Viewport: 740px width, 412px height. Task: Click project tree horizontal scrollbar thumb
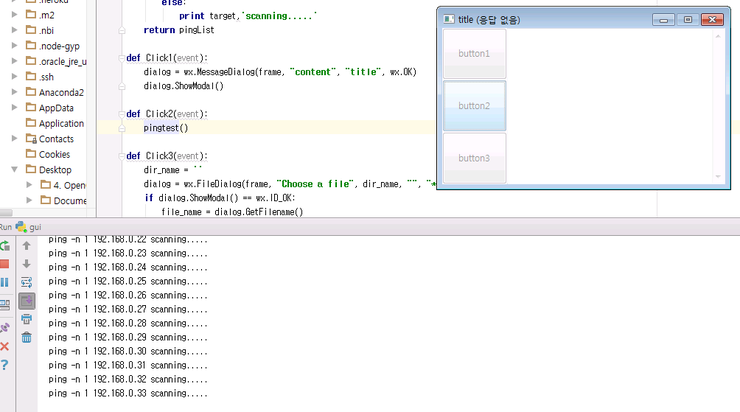(6, 213)
